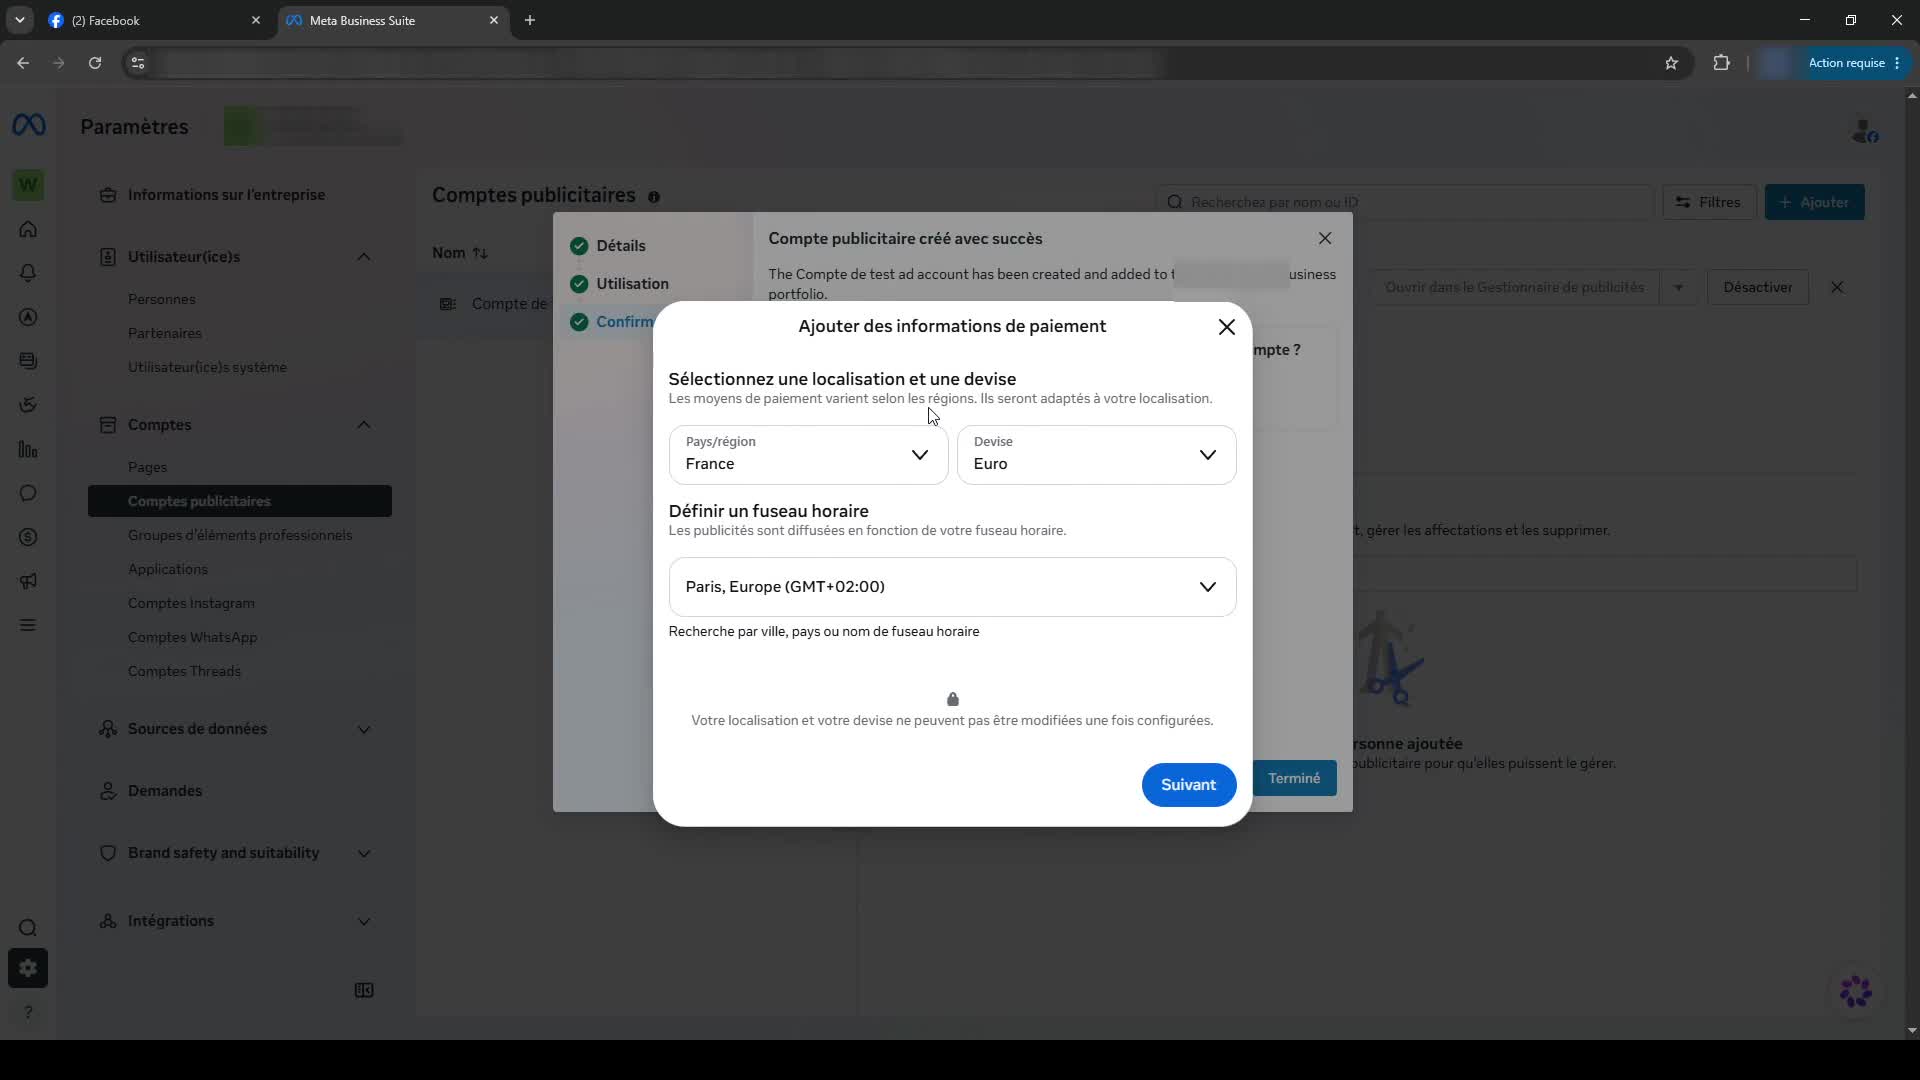Click the Terminé button
The image size is (1920, 1080).
click(x=1294, y=778)
